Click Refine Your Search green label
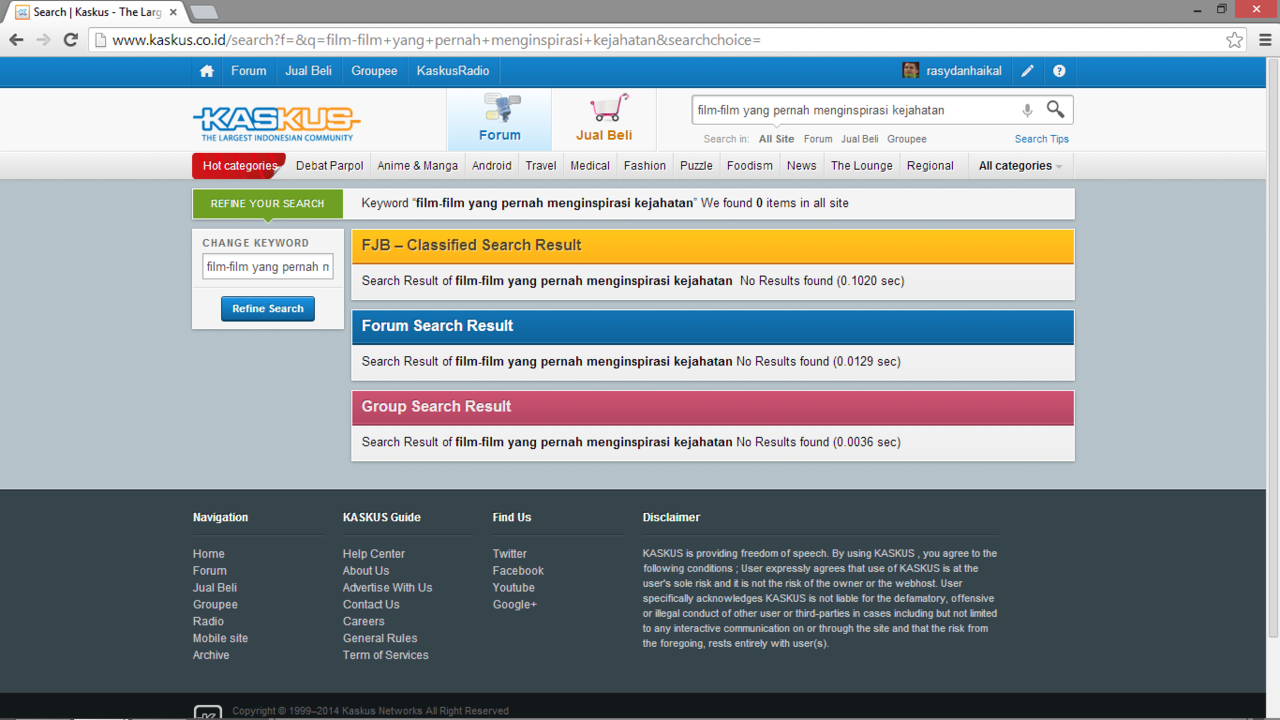1280x720 pixels. tap(267, 203)
